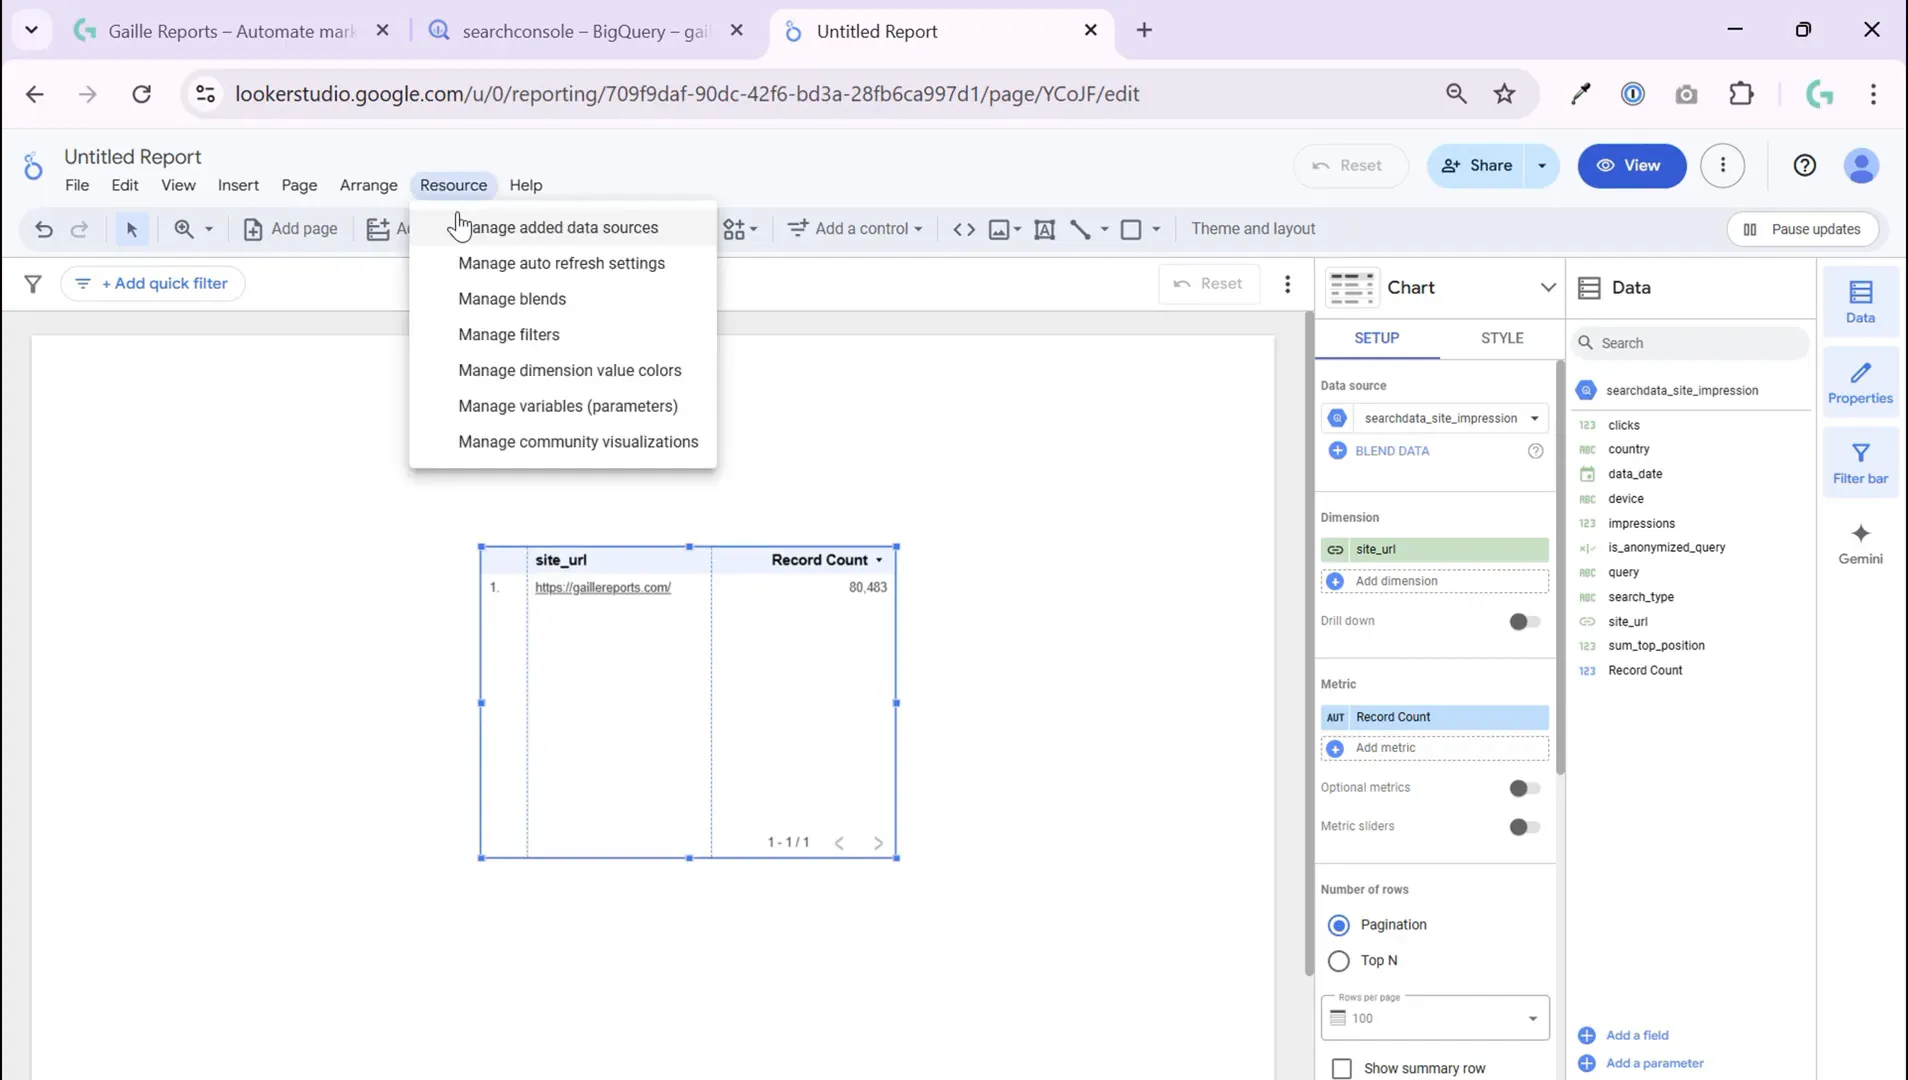Click Looker Studio home logo
The image size is (1908, 1080).
[33, 166]
